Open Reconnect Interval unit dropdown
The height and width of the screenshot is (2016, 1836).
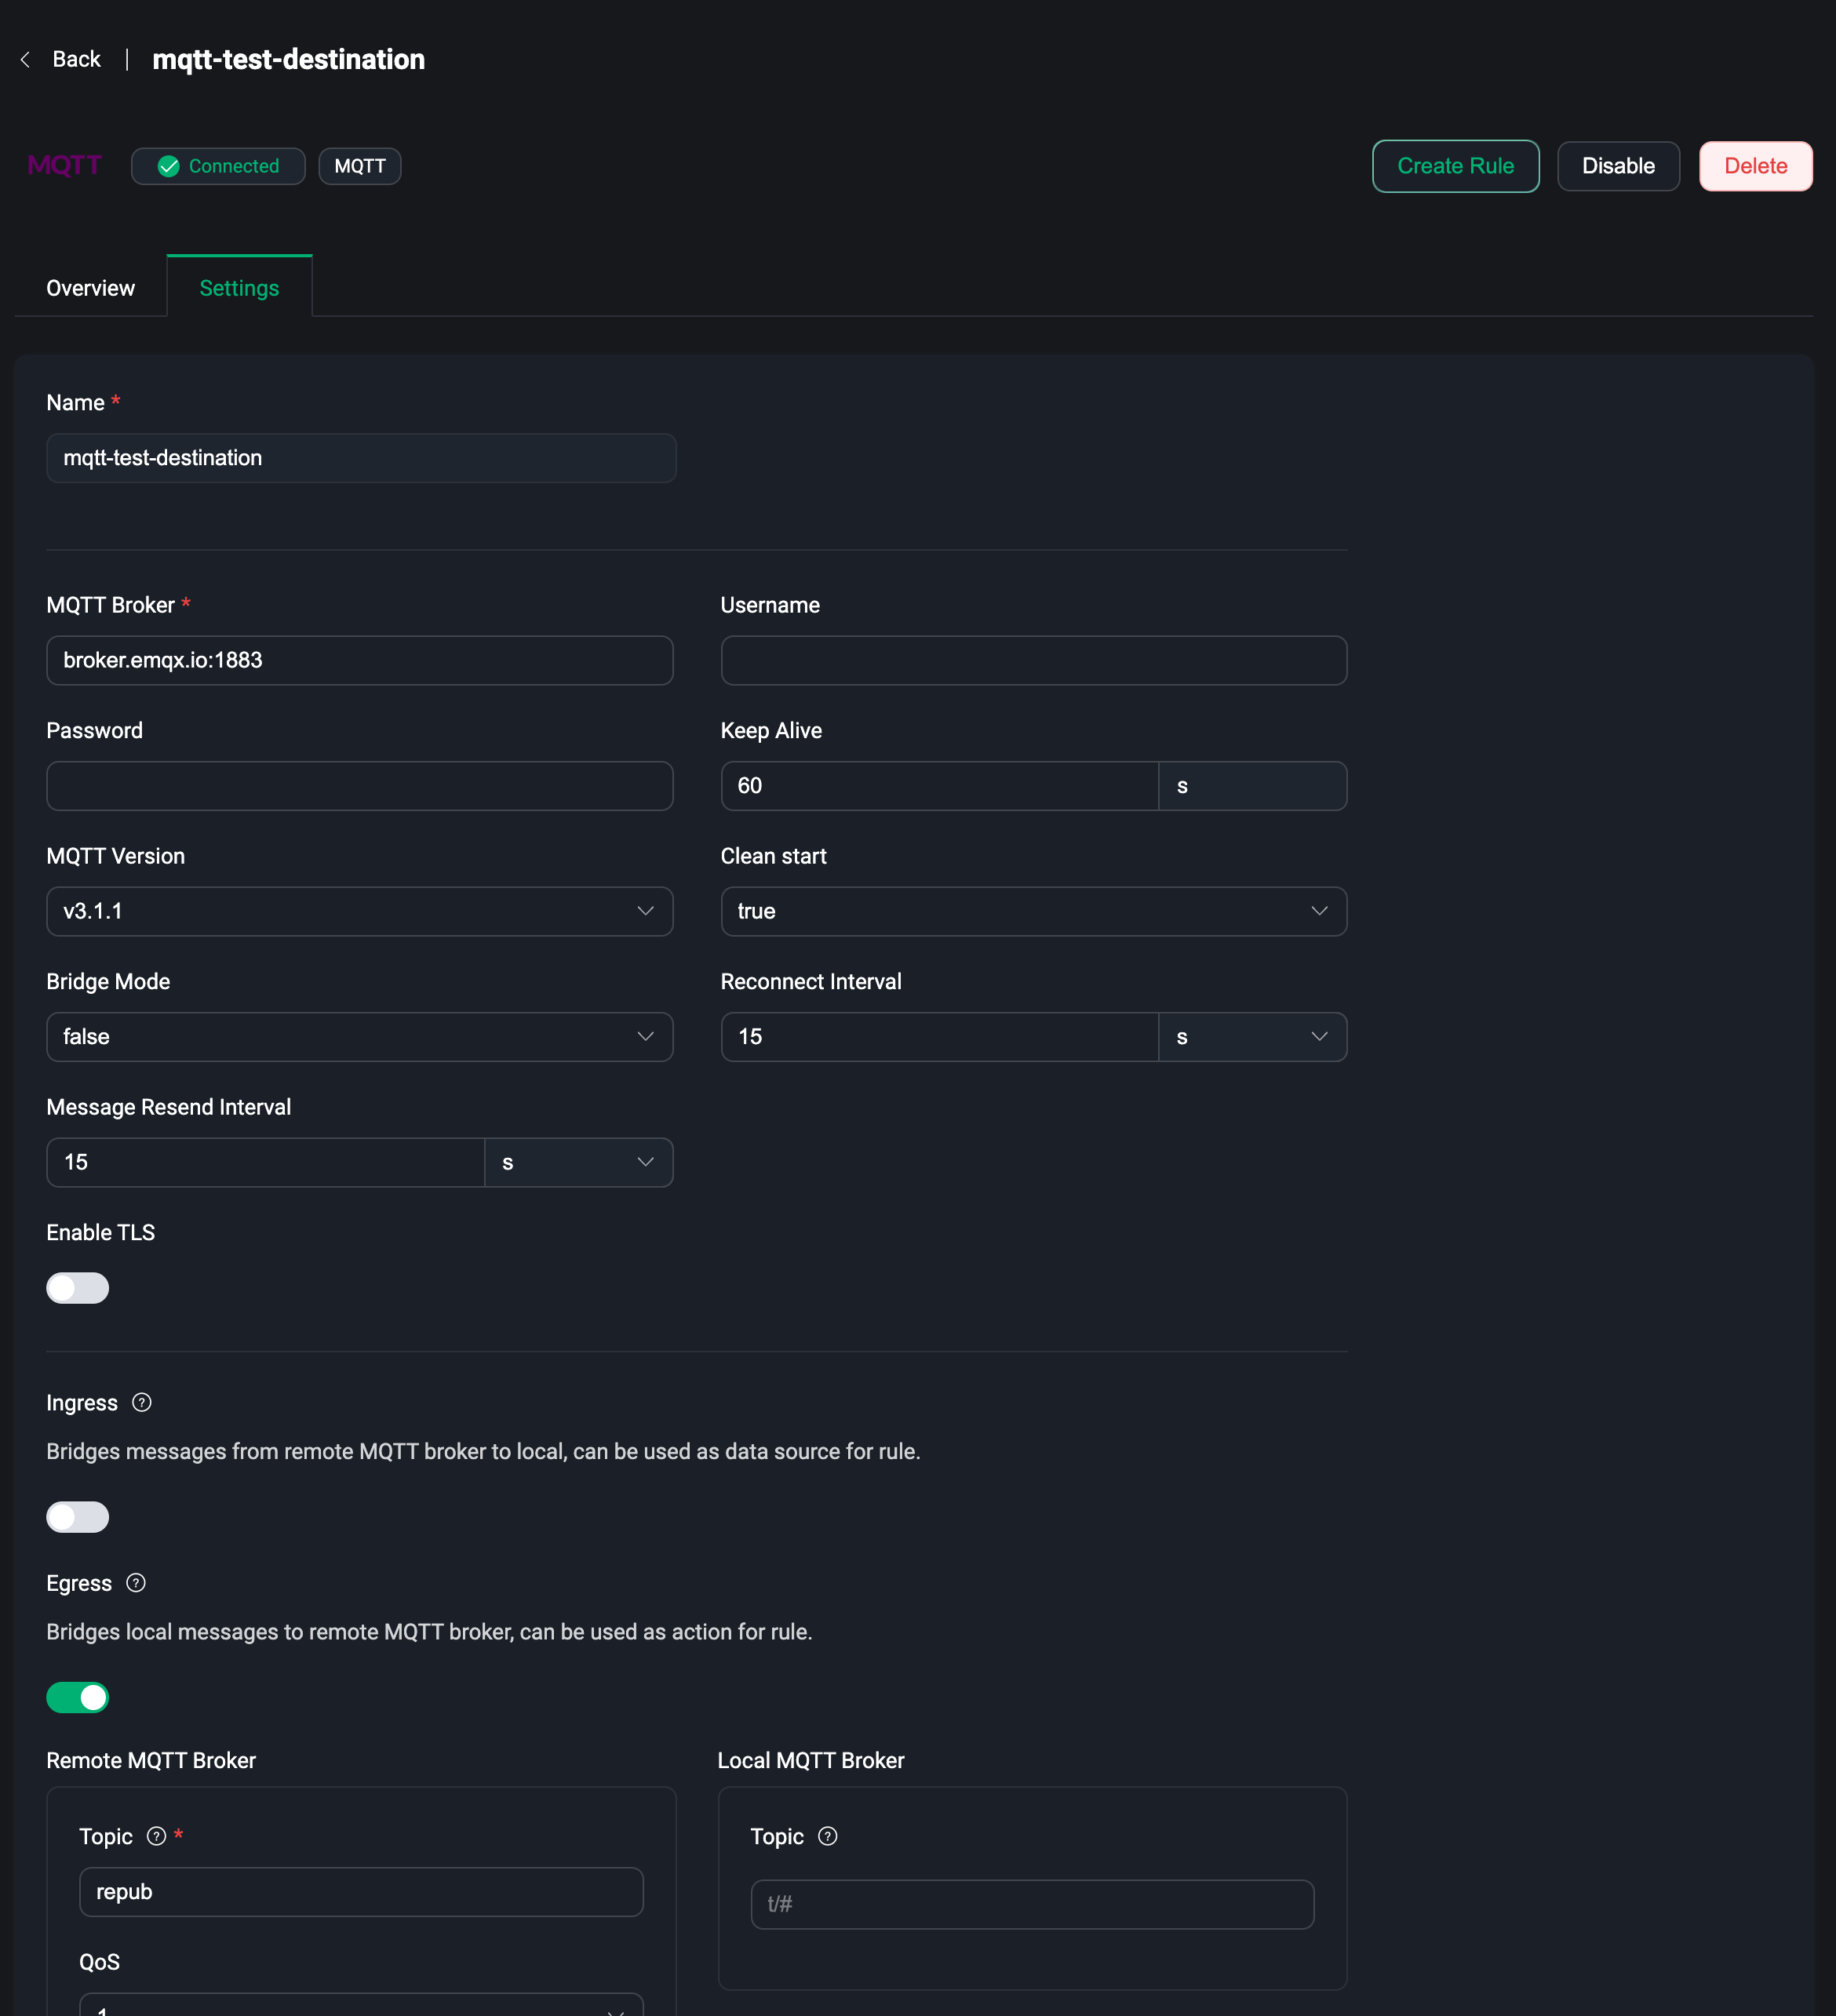1251,1036
